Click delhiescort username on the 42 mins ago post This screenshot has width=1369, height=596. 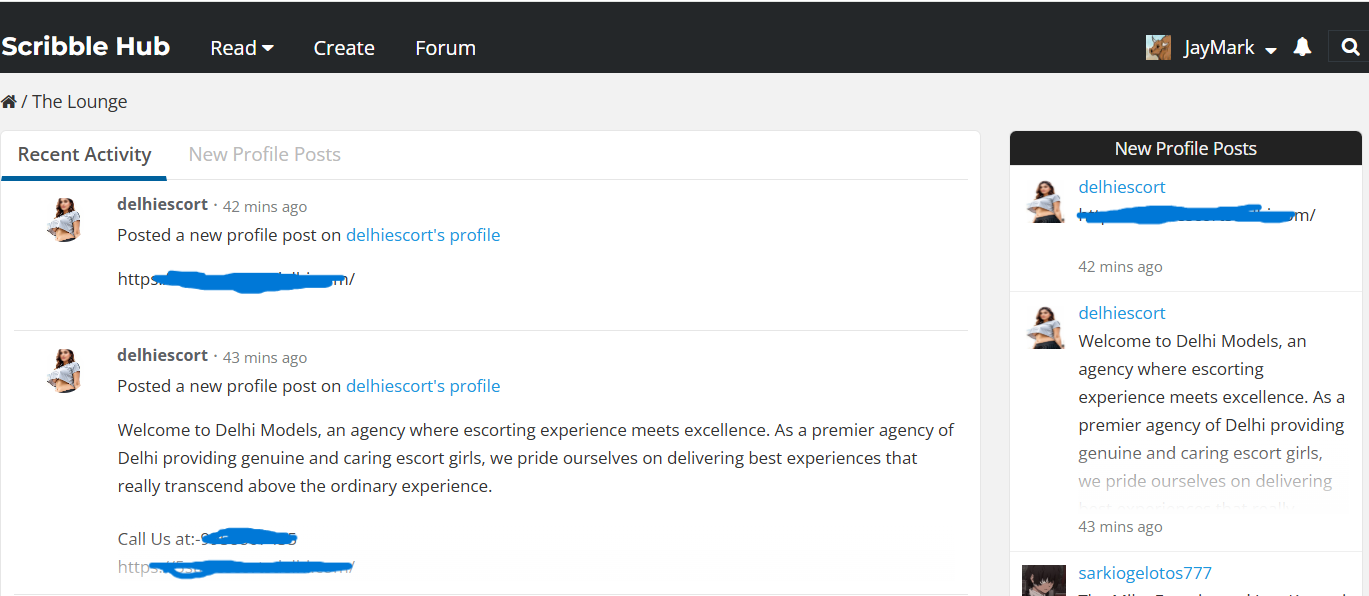coord(162,205)
